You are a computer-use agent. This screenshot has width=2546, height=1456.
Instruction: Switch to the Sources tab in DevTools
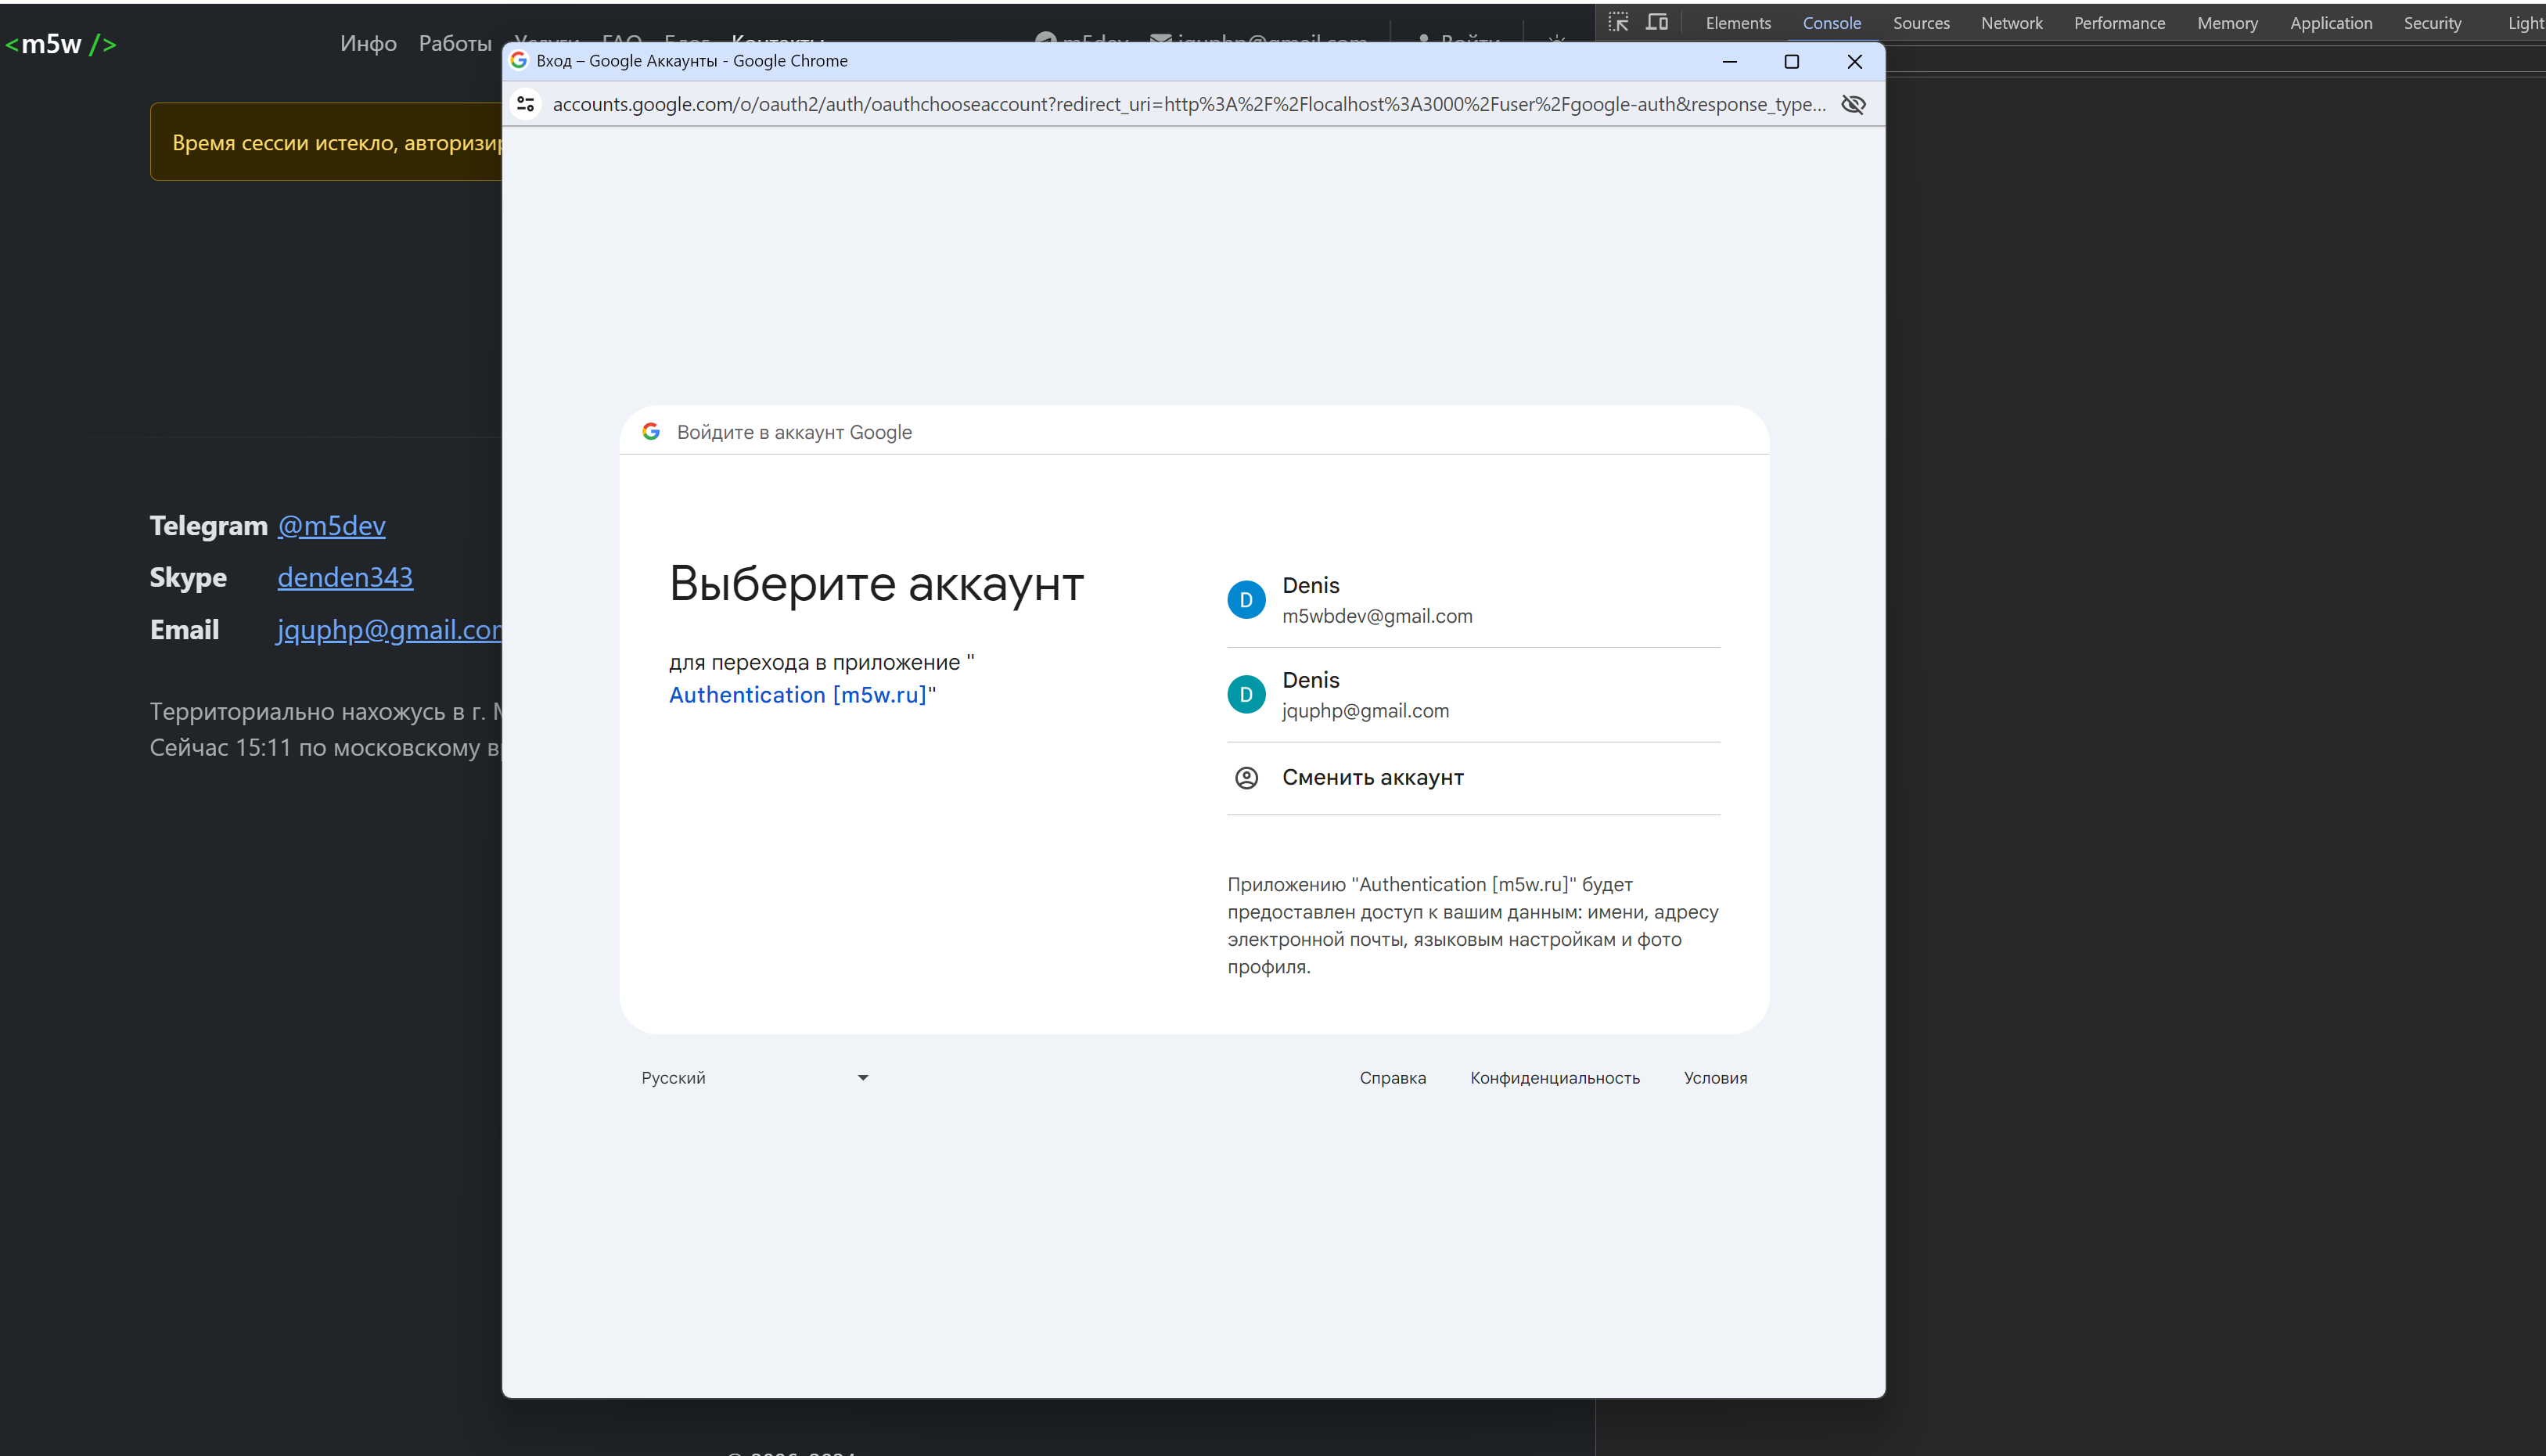[x=1921, y=22]
